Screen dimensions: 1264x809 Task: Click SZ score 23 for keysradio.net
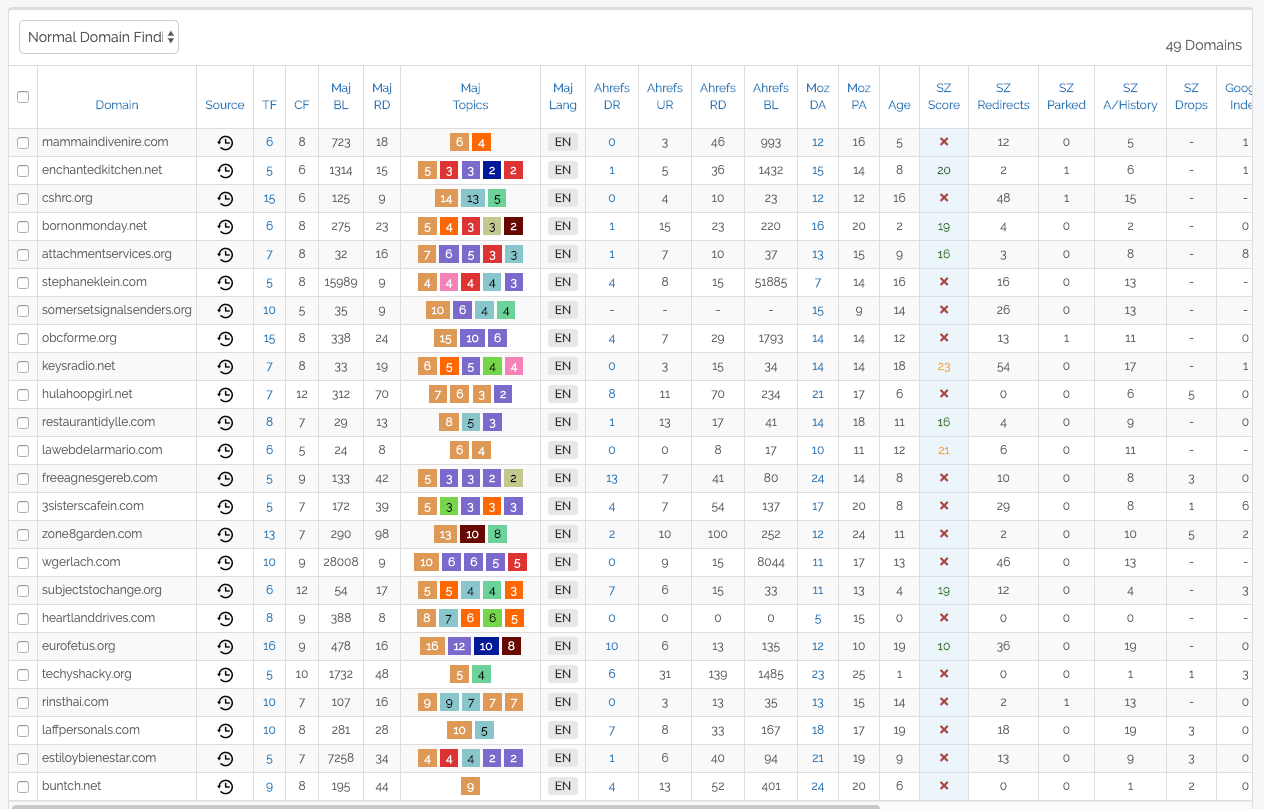(943, 366)
